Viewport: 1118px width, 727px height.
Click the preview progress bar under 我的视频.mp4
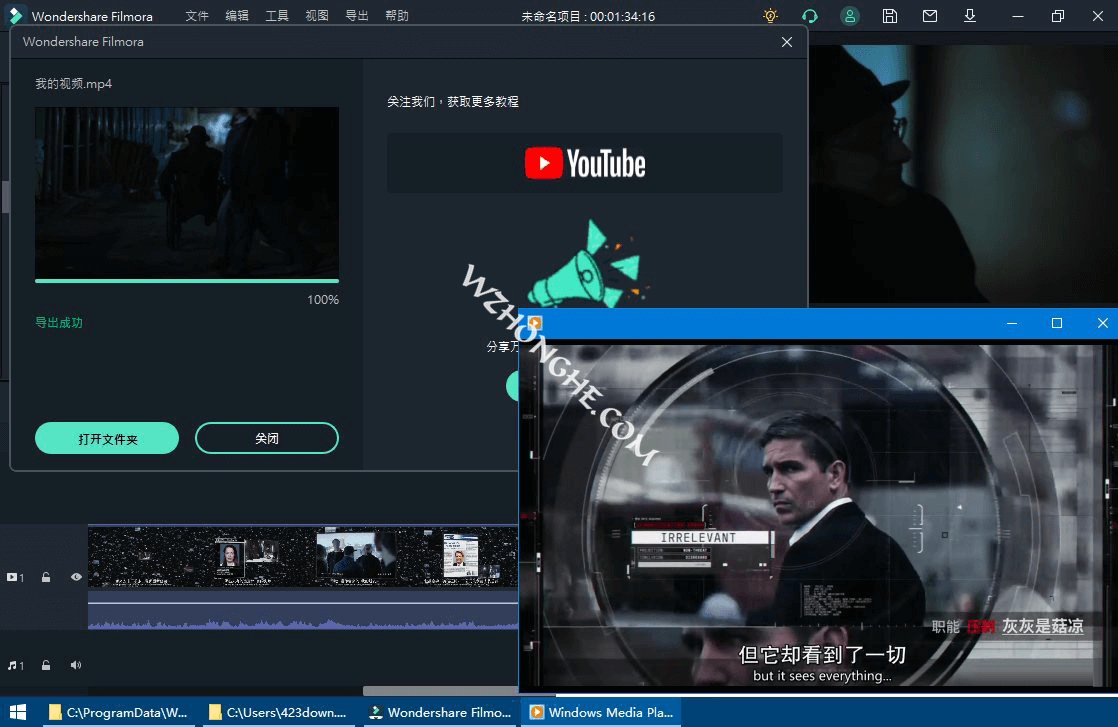point(186,282)
